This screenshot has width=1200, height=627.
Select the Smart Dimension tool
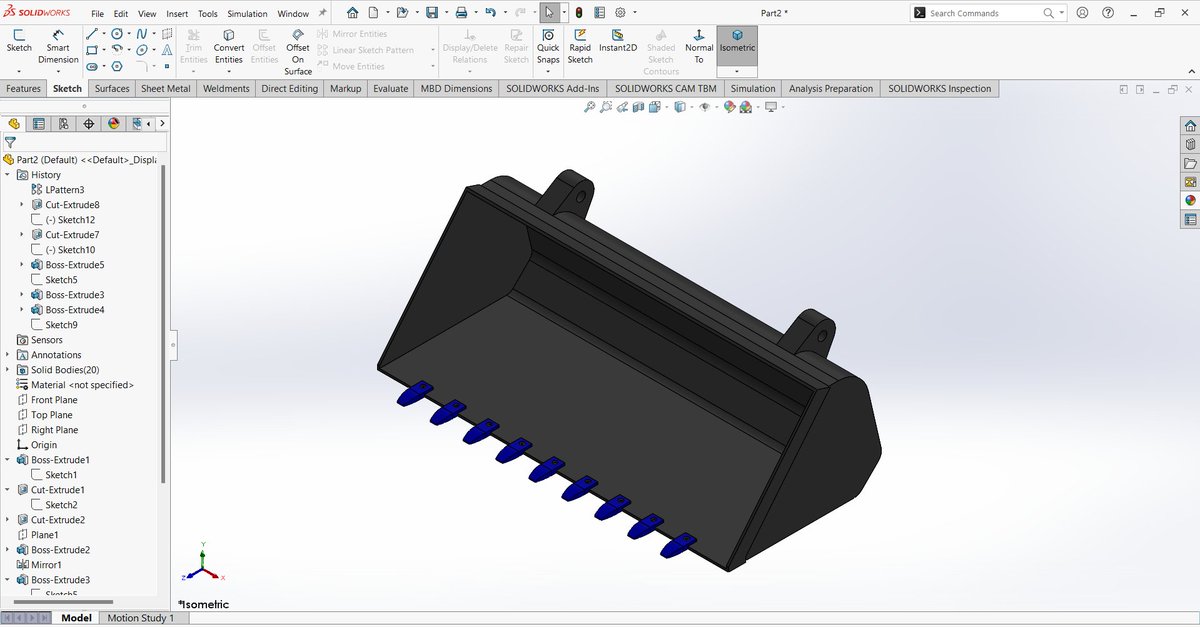point(58,47)
